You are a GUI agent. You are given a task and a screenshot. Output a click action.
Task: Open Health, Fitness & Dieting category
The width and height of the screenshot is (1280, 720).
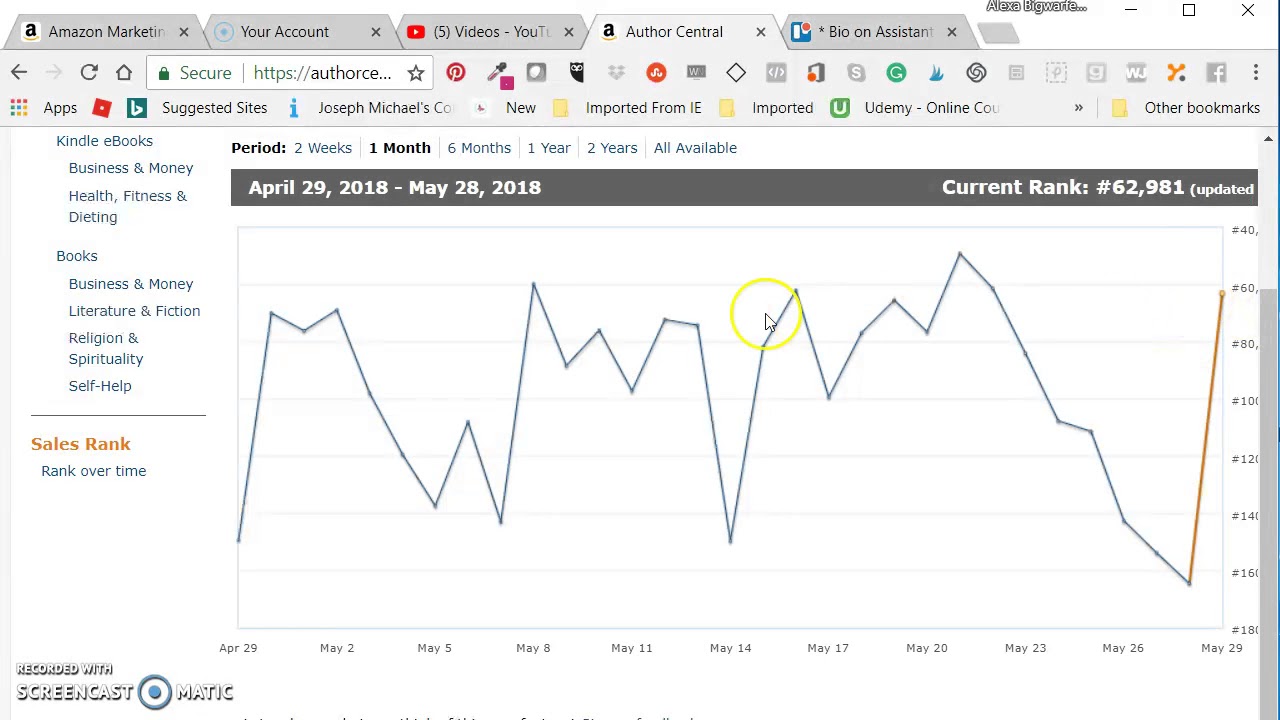pos(128,206)
